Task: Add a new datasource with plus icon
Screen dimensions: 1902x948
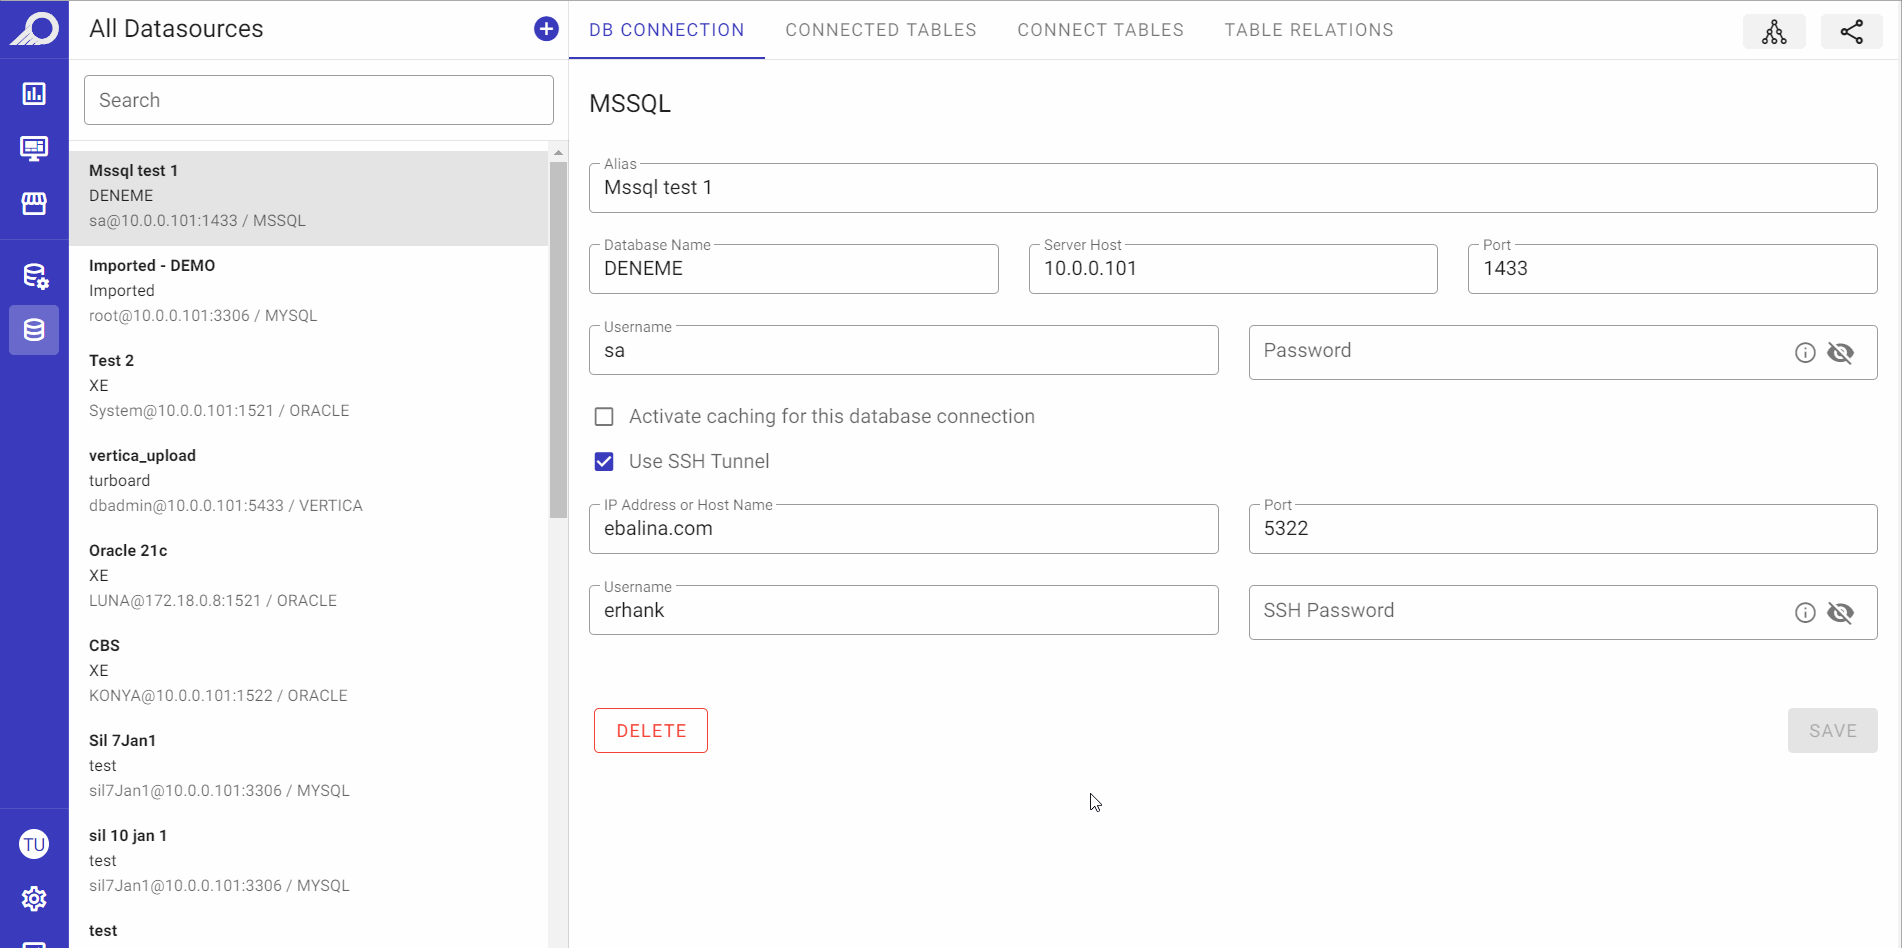Action: coord(546,29)
